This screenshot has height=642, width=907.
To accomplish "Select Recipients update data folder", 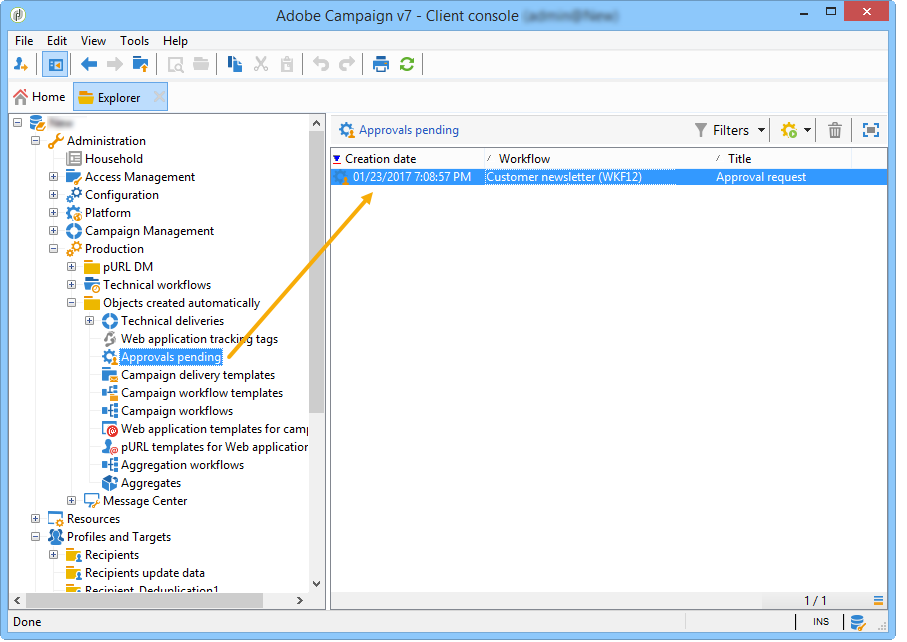I will tap(145, 573).
